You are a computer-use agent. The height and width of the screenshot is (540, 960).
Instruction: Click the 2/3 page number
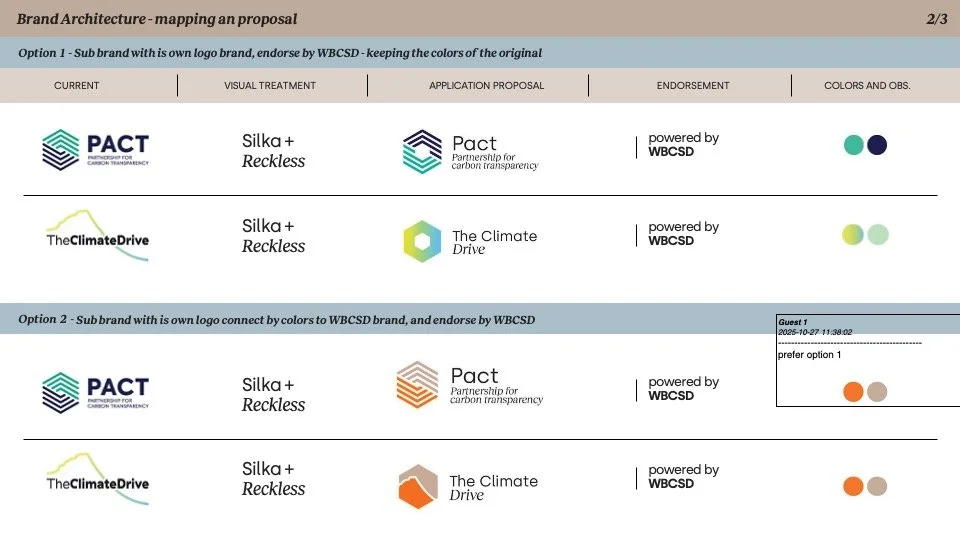[937, 19]
